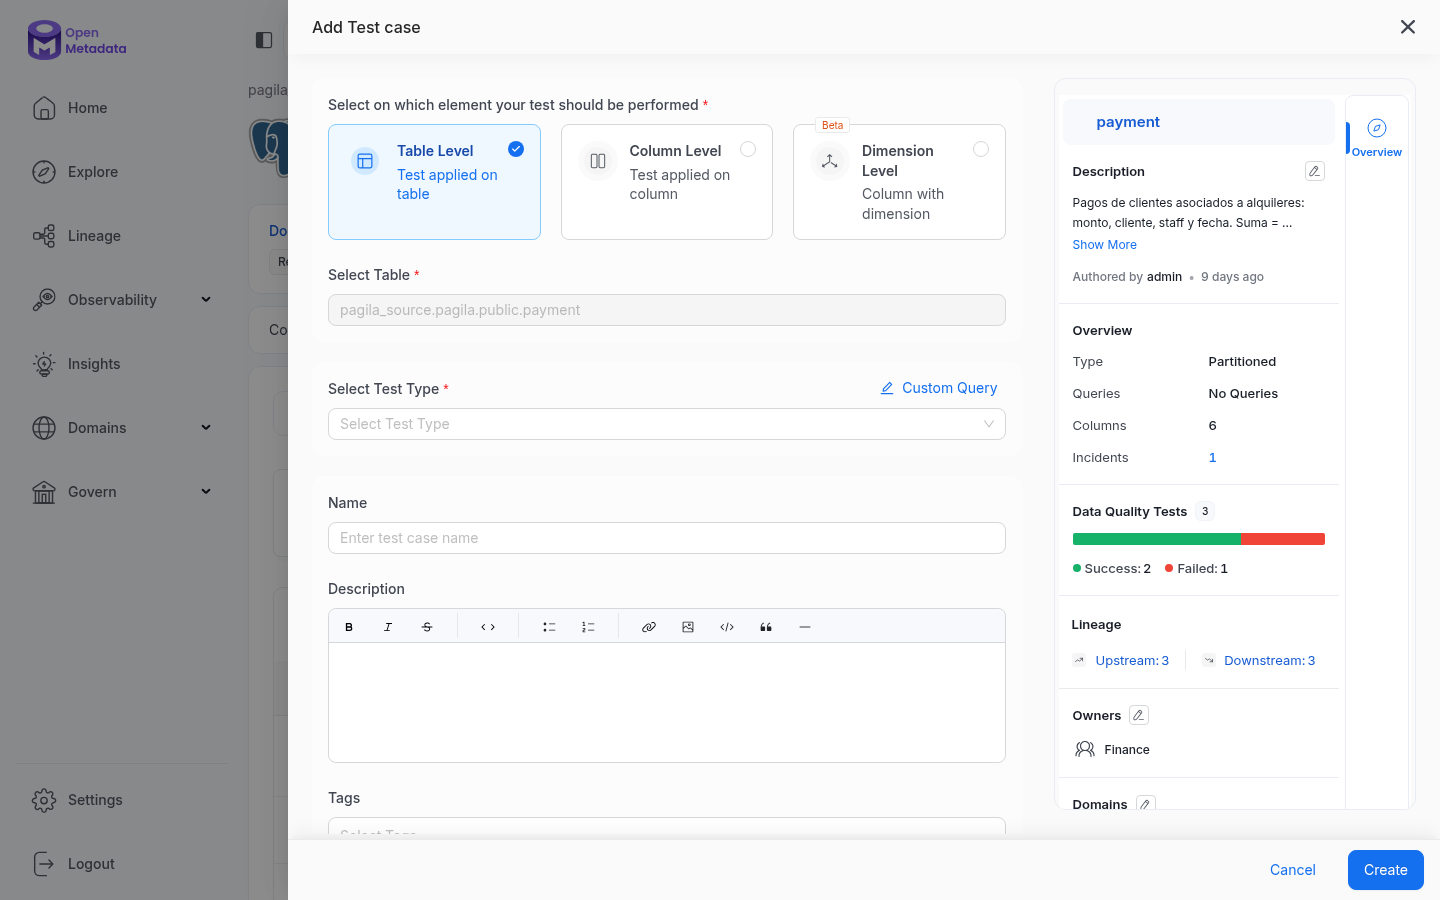Click the payment table link
This screenshot has height=900, width=1440.
tap(1128, 122)
